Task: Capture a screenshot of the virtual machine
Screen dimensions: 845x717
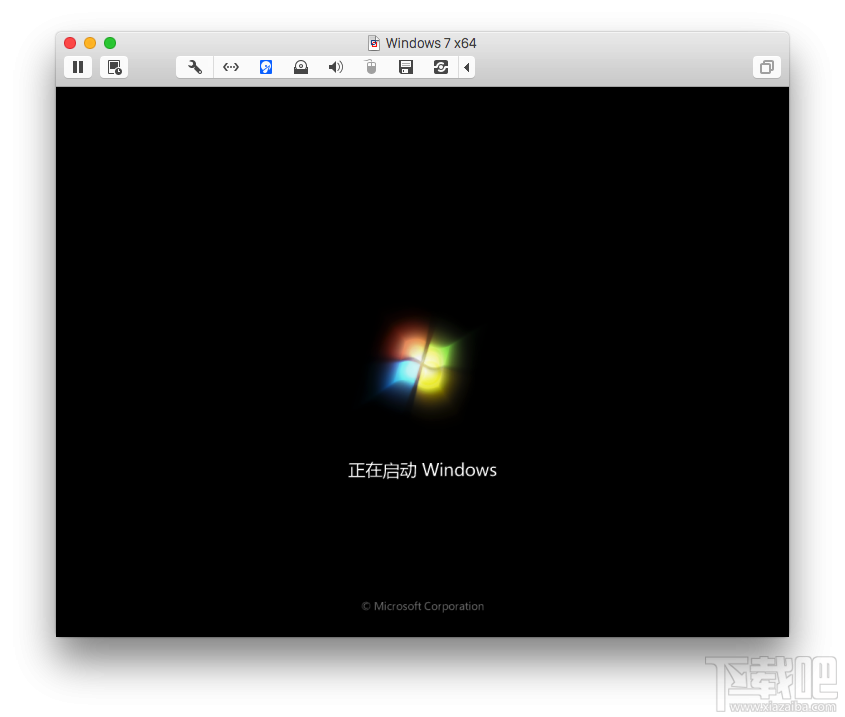Action: [x=114, y=67]
